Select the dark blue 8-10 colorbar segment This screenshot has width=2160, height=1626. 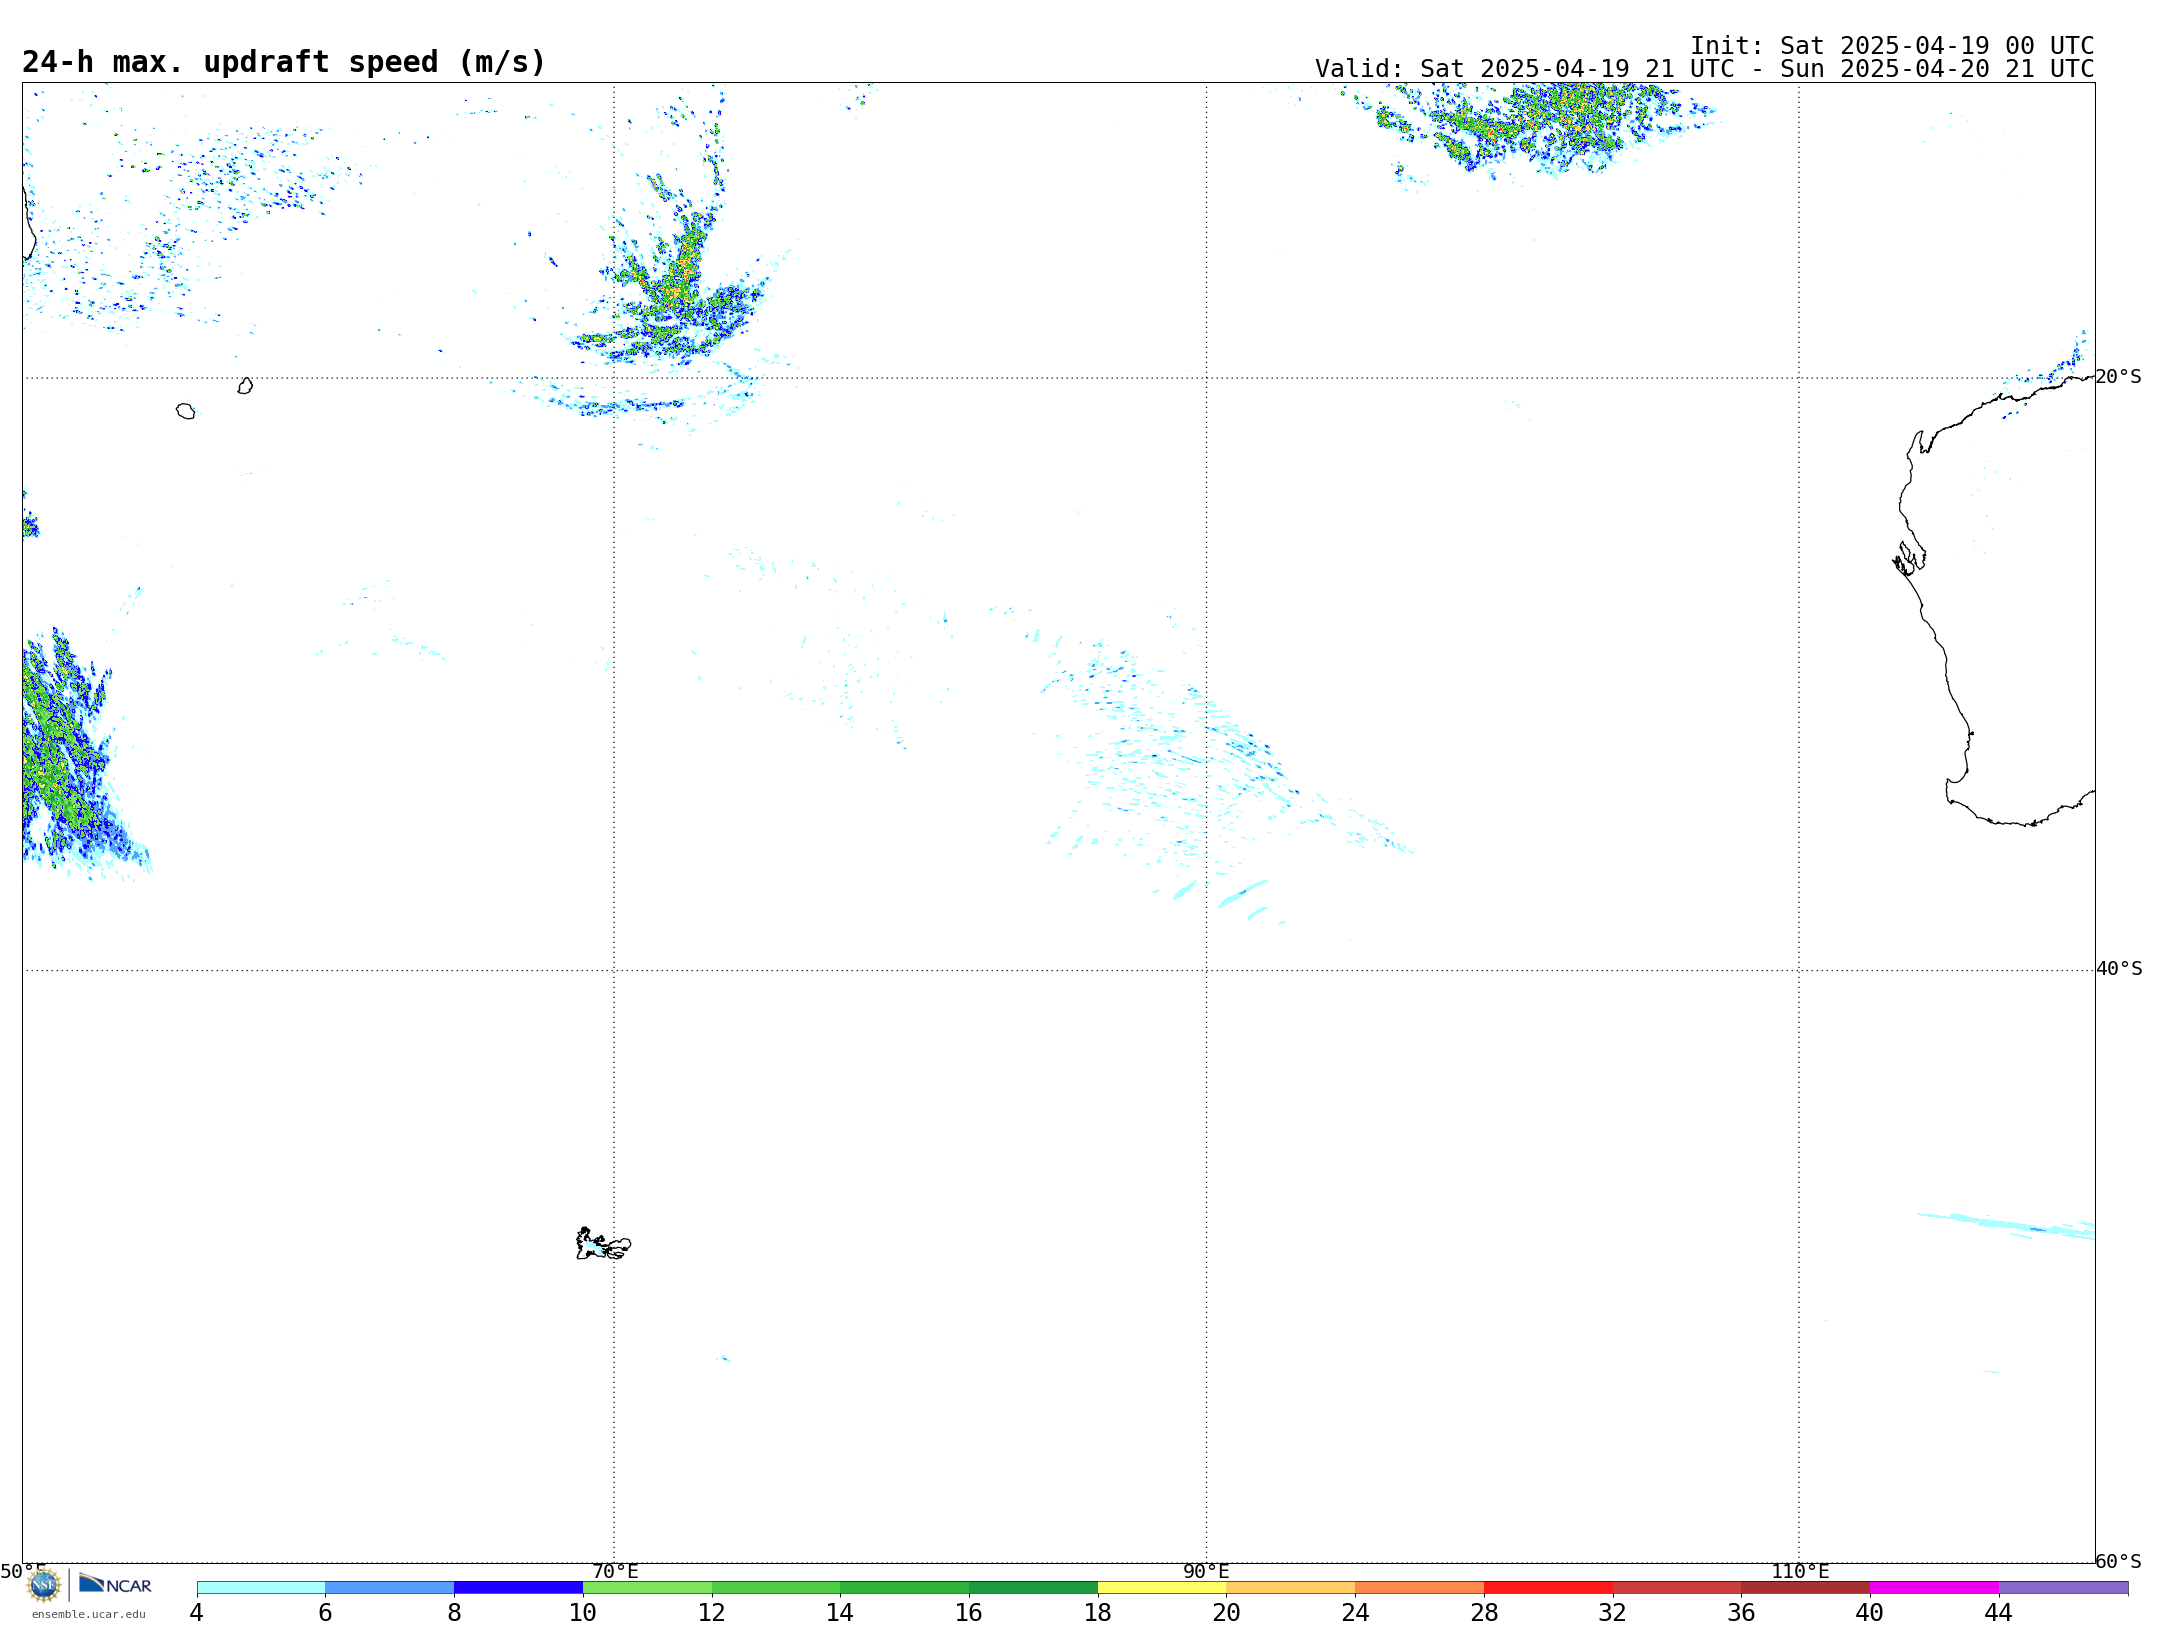pos(519,1587)
